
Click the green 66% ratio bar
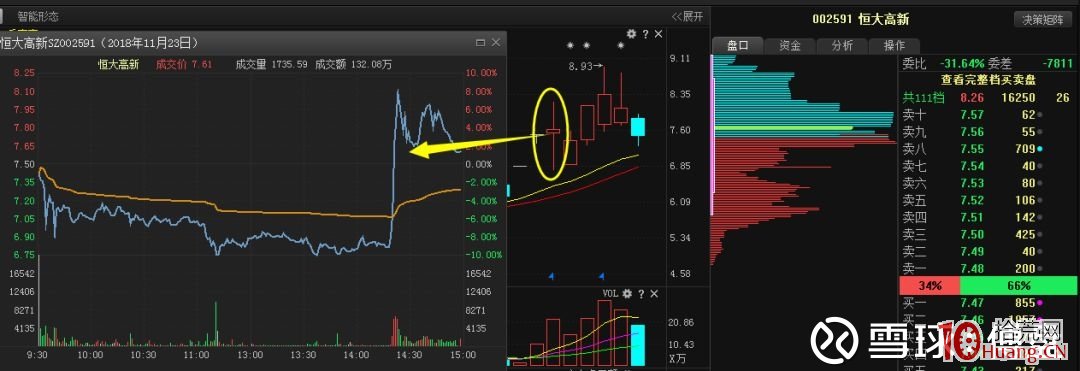tap(1018, 286)
